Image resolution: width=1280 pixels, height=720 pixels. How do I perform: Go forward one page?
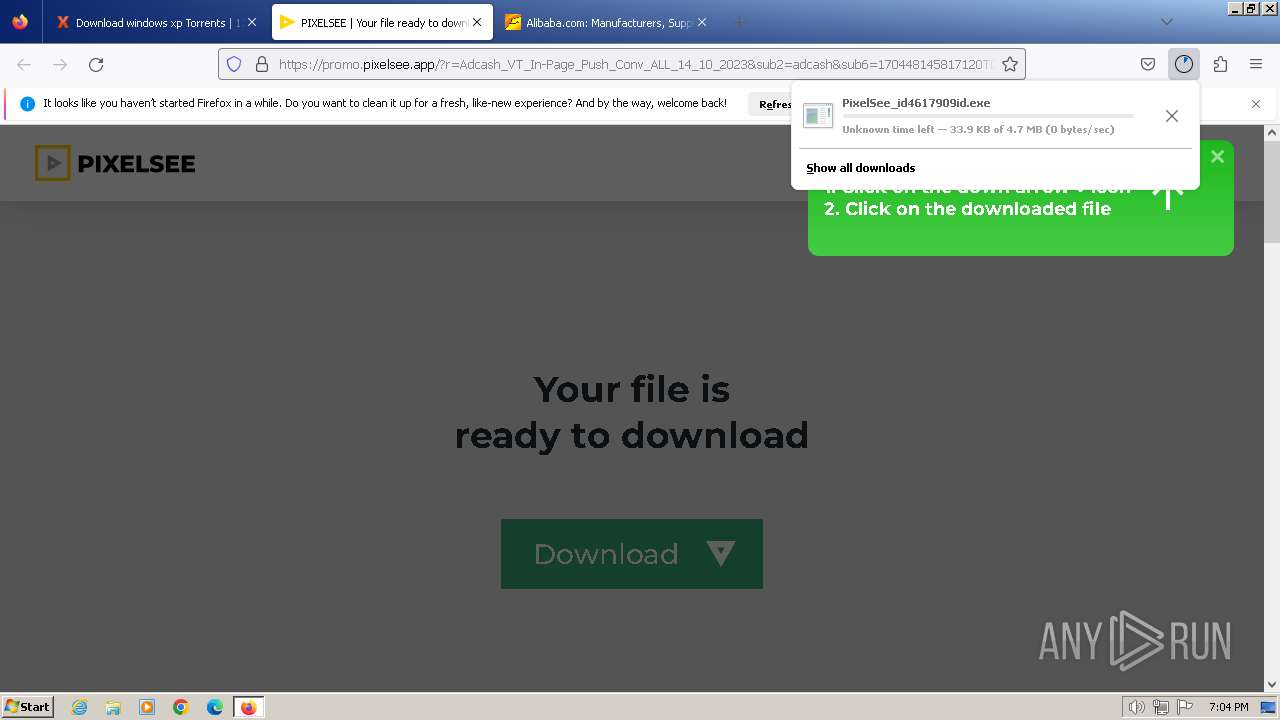click(60, 64)
